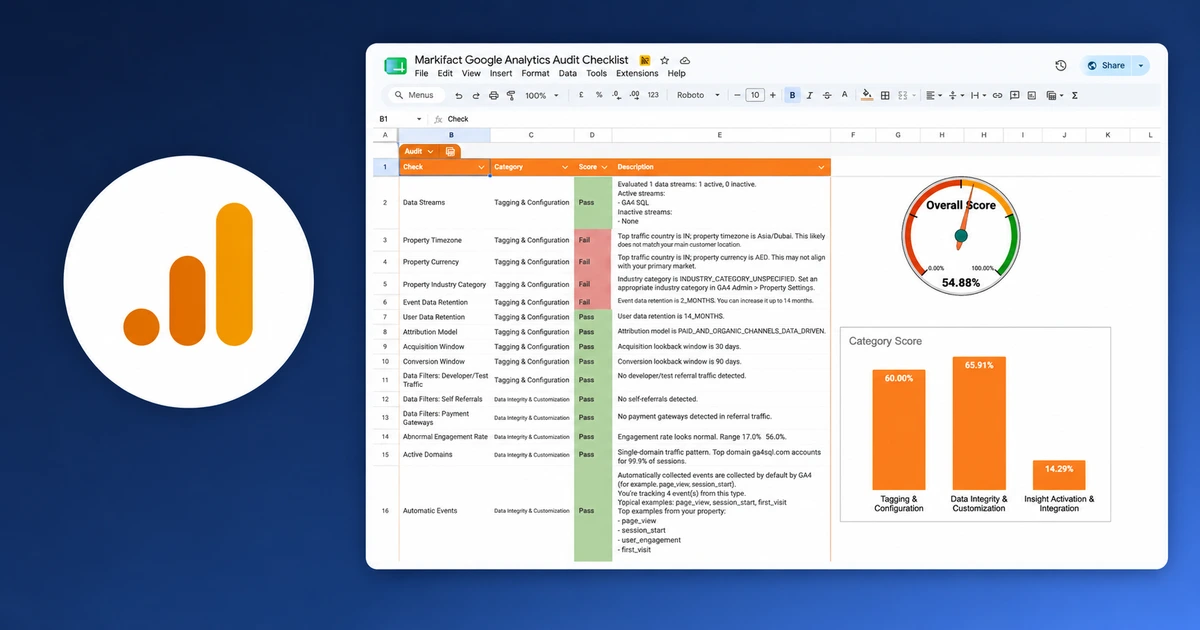The height and width of the screenshot is (630, 1200).
Task: Open the Description column filter dropdown
Action: (822, 167)
